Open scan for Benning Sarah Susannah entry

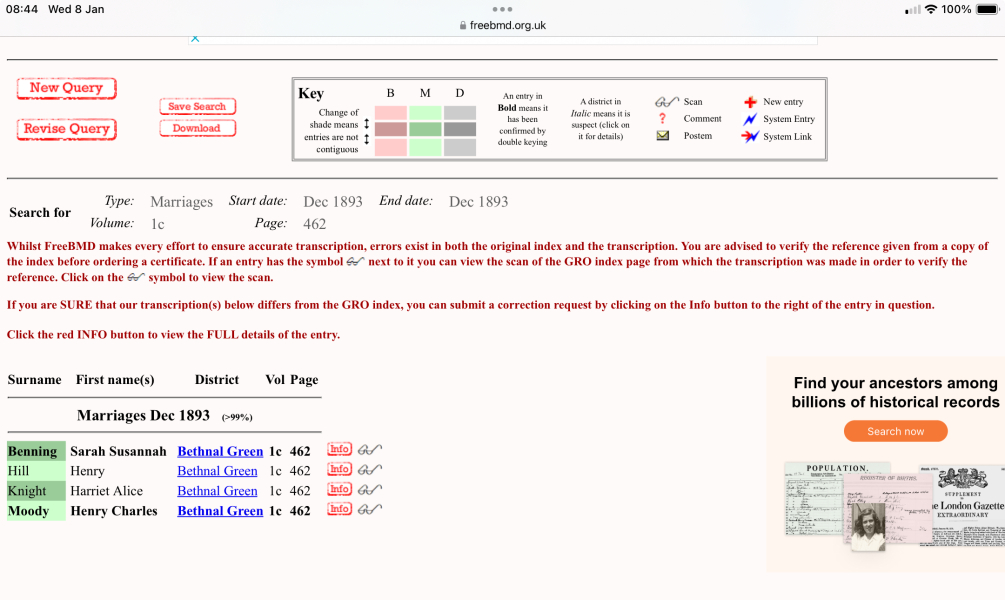370,450
